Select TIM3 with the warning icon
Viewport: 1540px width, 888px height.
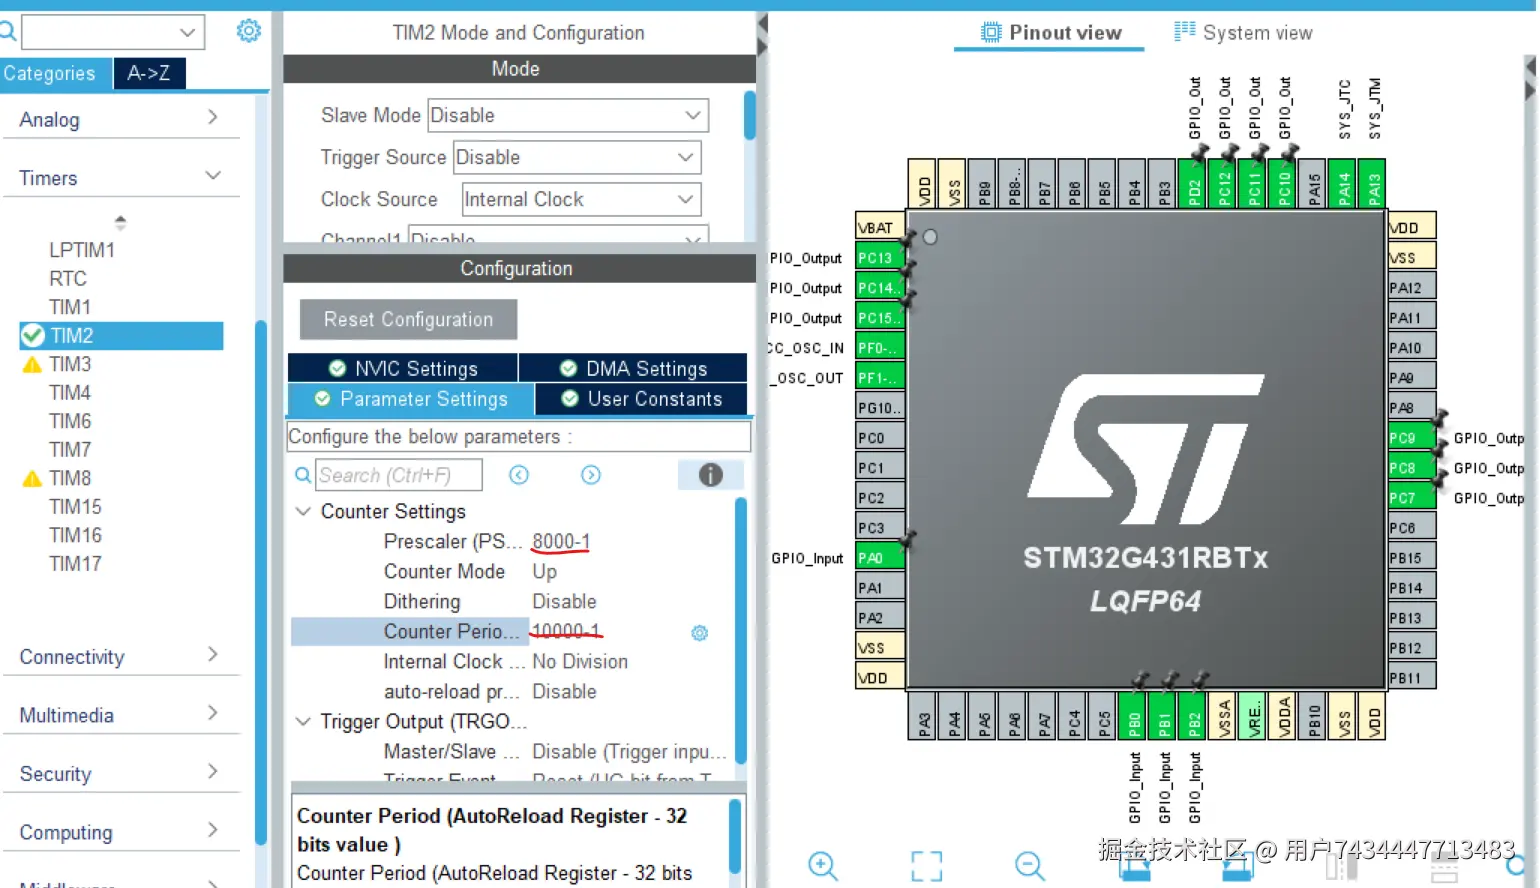click(x=70, y=364)
